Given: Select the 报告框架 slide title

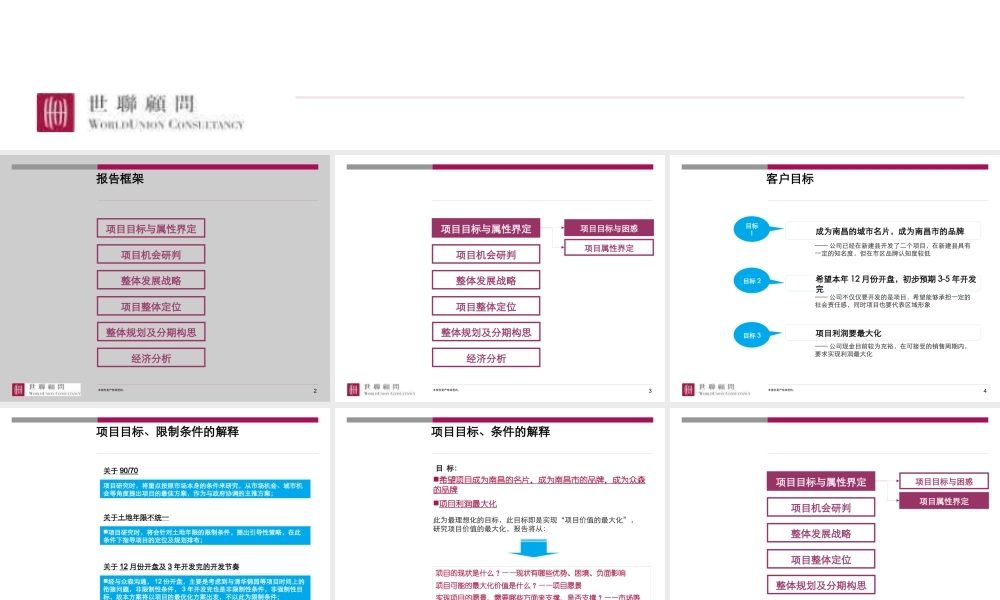Looking at the screenshot, I should (120, 179).
